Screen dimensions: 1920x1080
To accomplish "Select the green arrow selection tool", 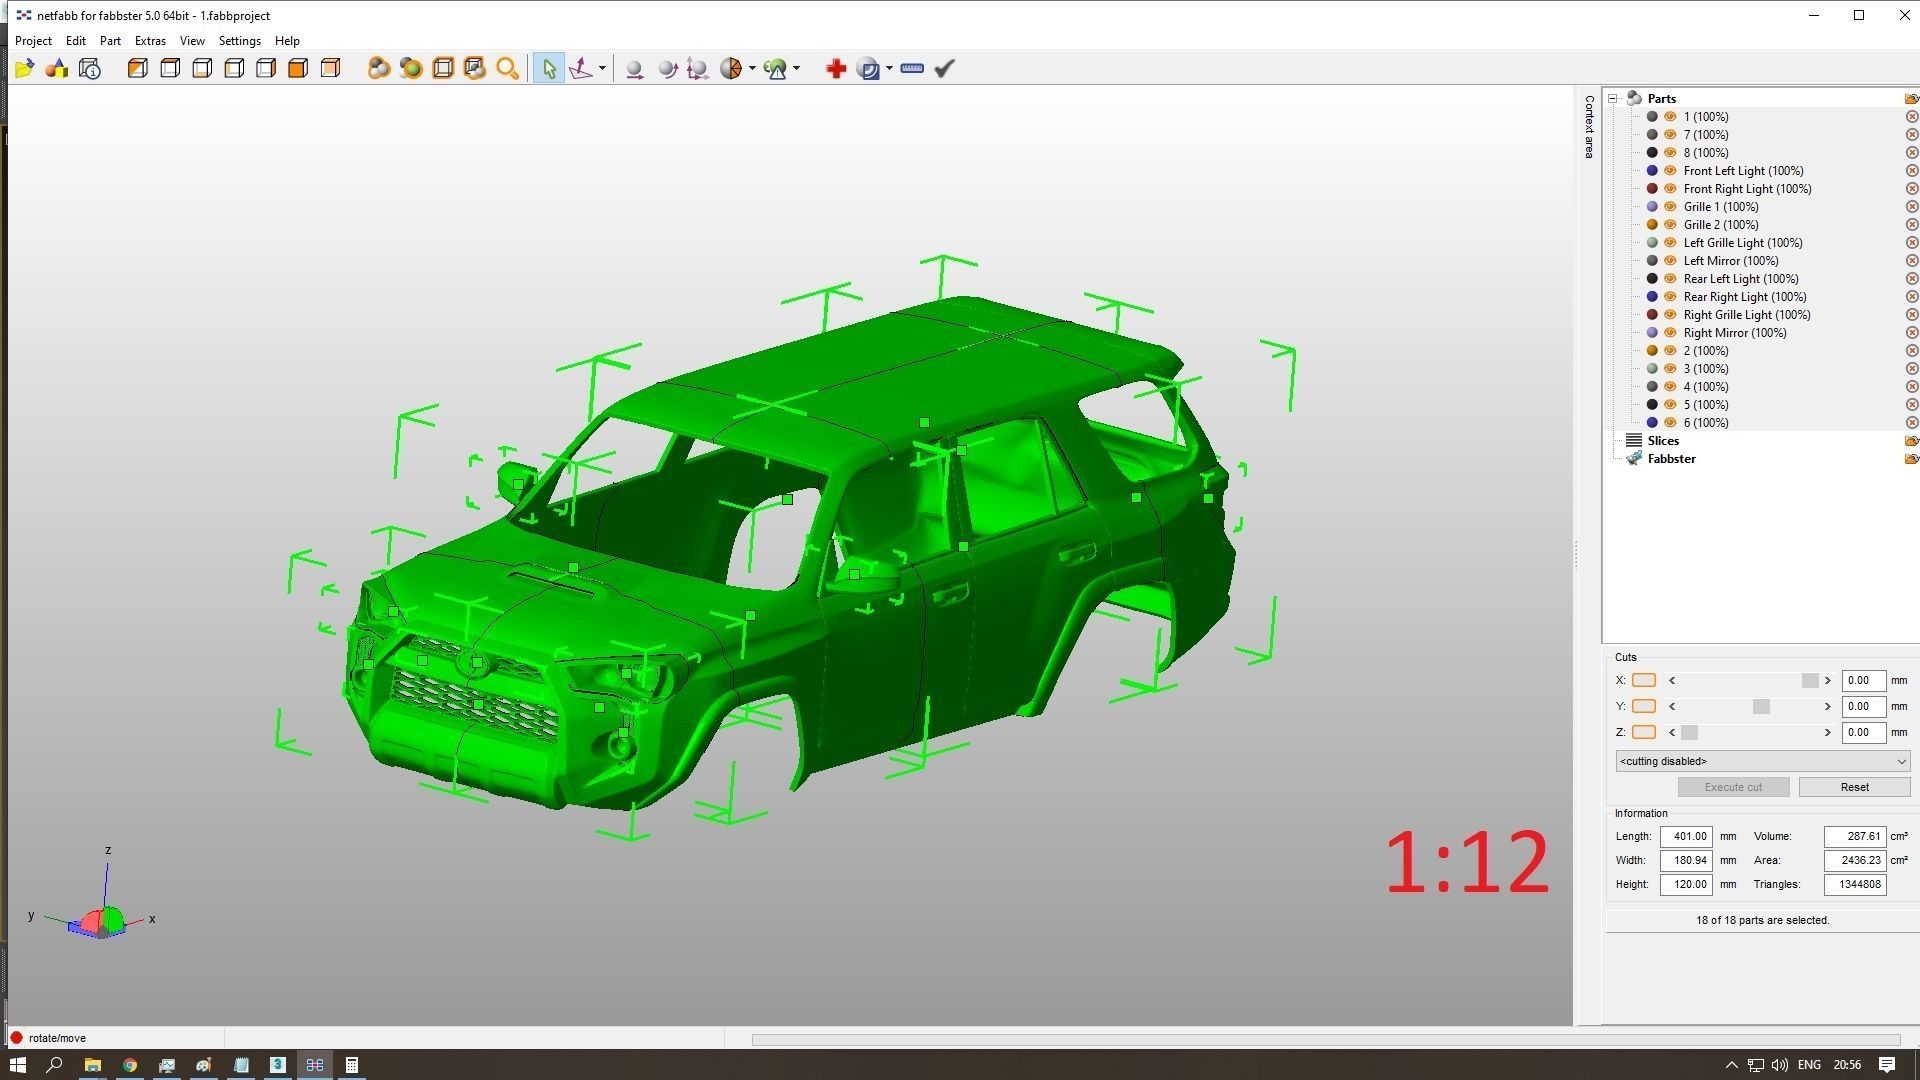I will coord(548,68).
